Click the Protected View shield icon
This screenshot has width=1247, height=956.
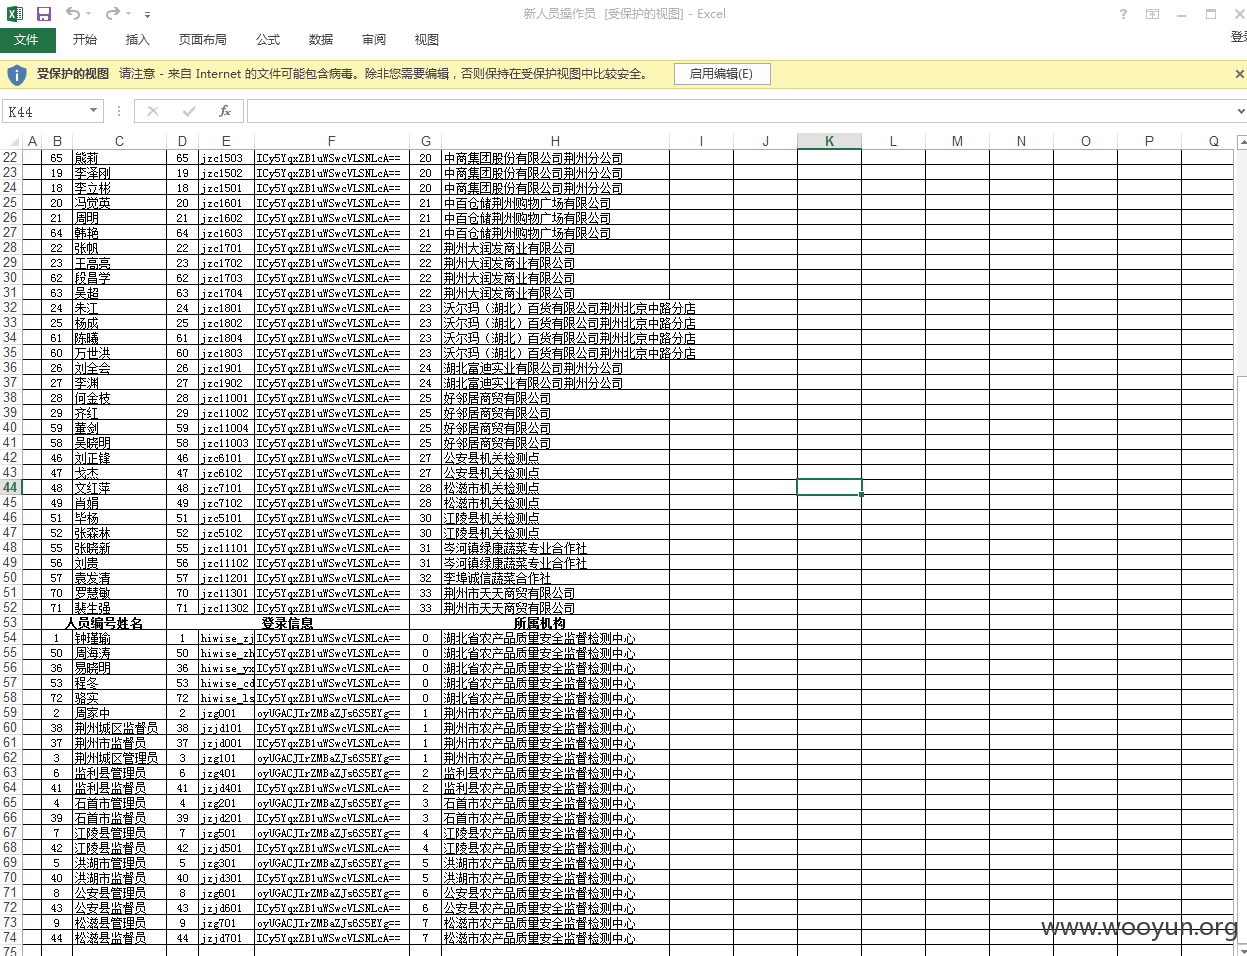click(17, 75)
